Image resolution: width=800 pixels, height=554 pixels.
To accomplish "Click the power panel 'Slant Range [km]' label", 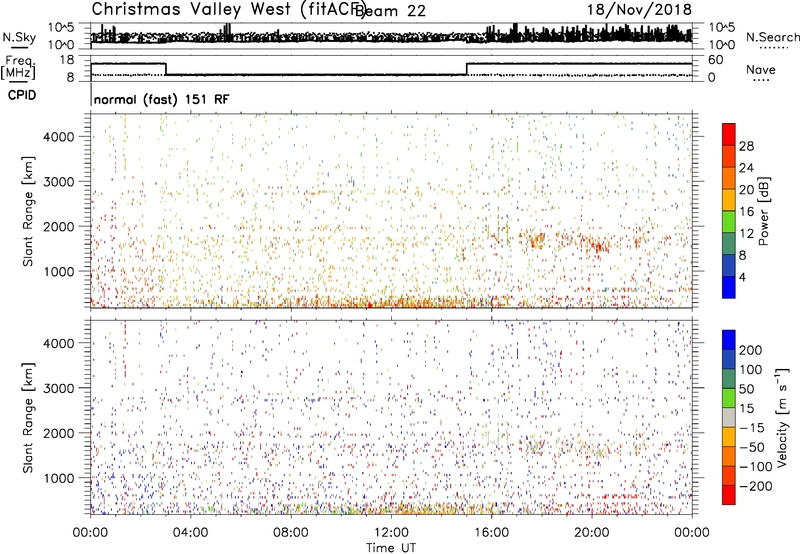I will click(28, 211).
